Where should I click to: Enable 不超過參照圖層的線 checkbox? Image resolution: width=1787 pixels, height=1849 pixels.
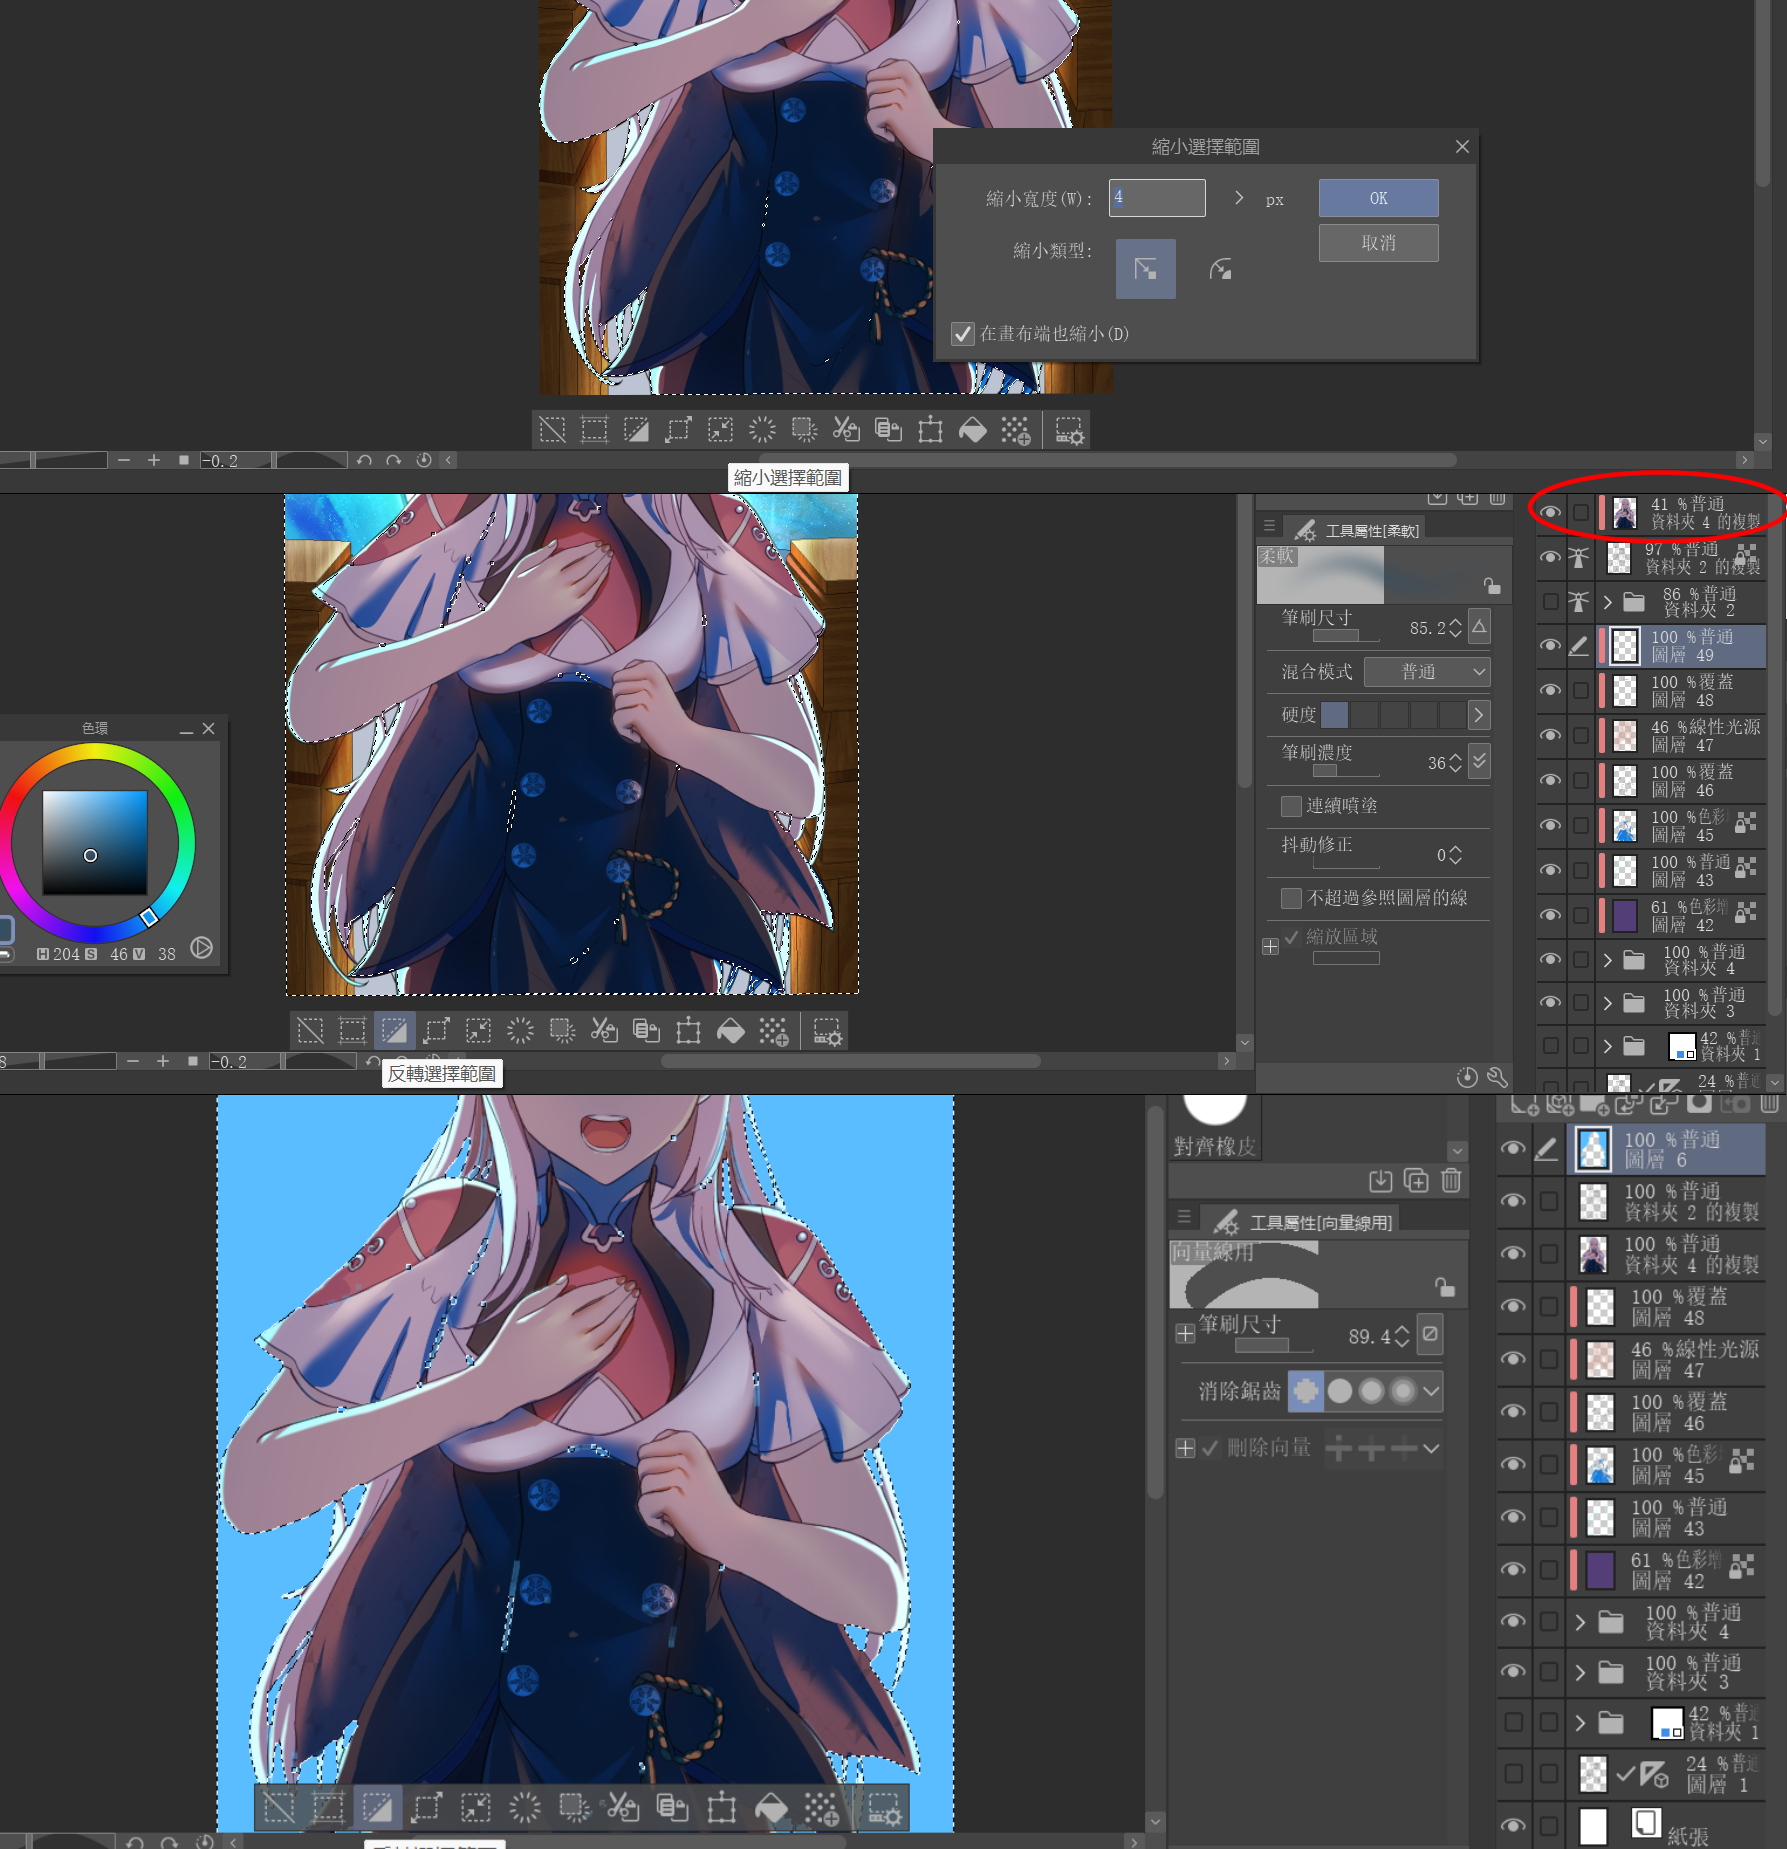[x=1291, y=898]
